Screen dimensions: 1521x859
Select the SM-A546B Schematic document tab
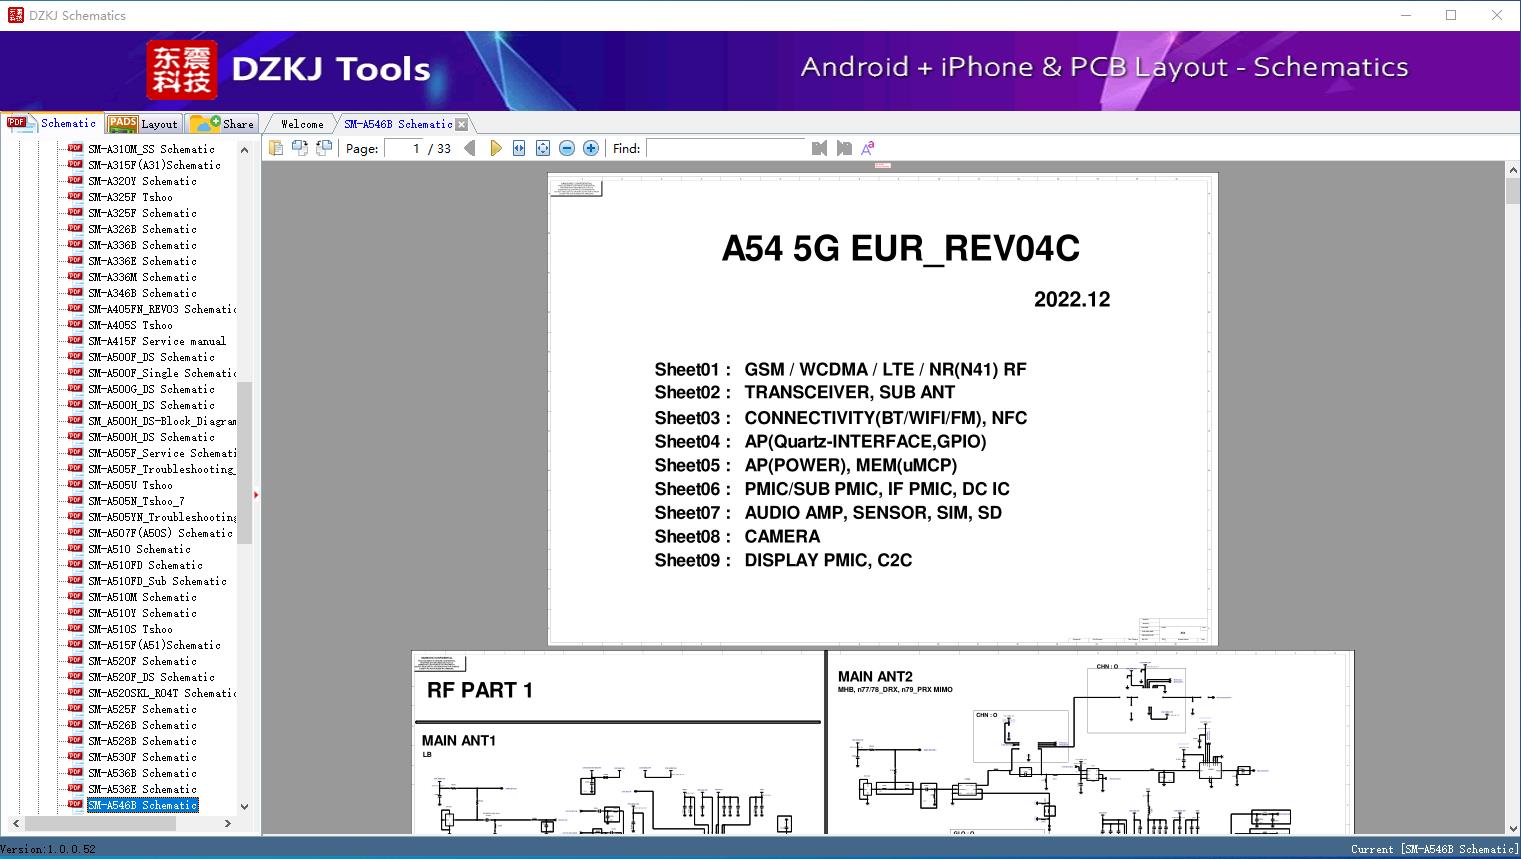tap(398, 124)
